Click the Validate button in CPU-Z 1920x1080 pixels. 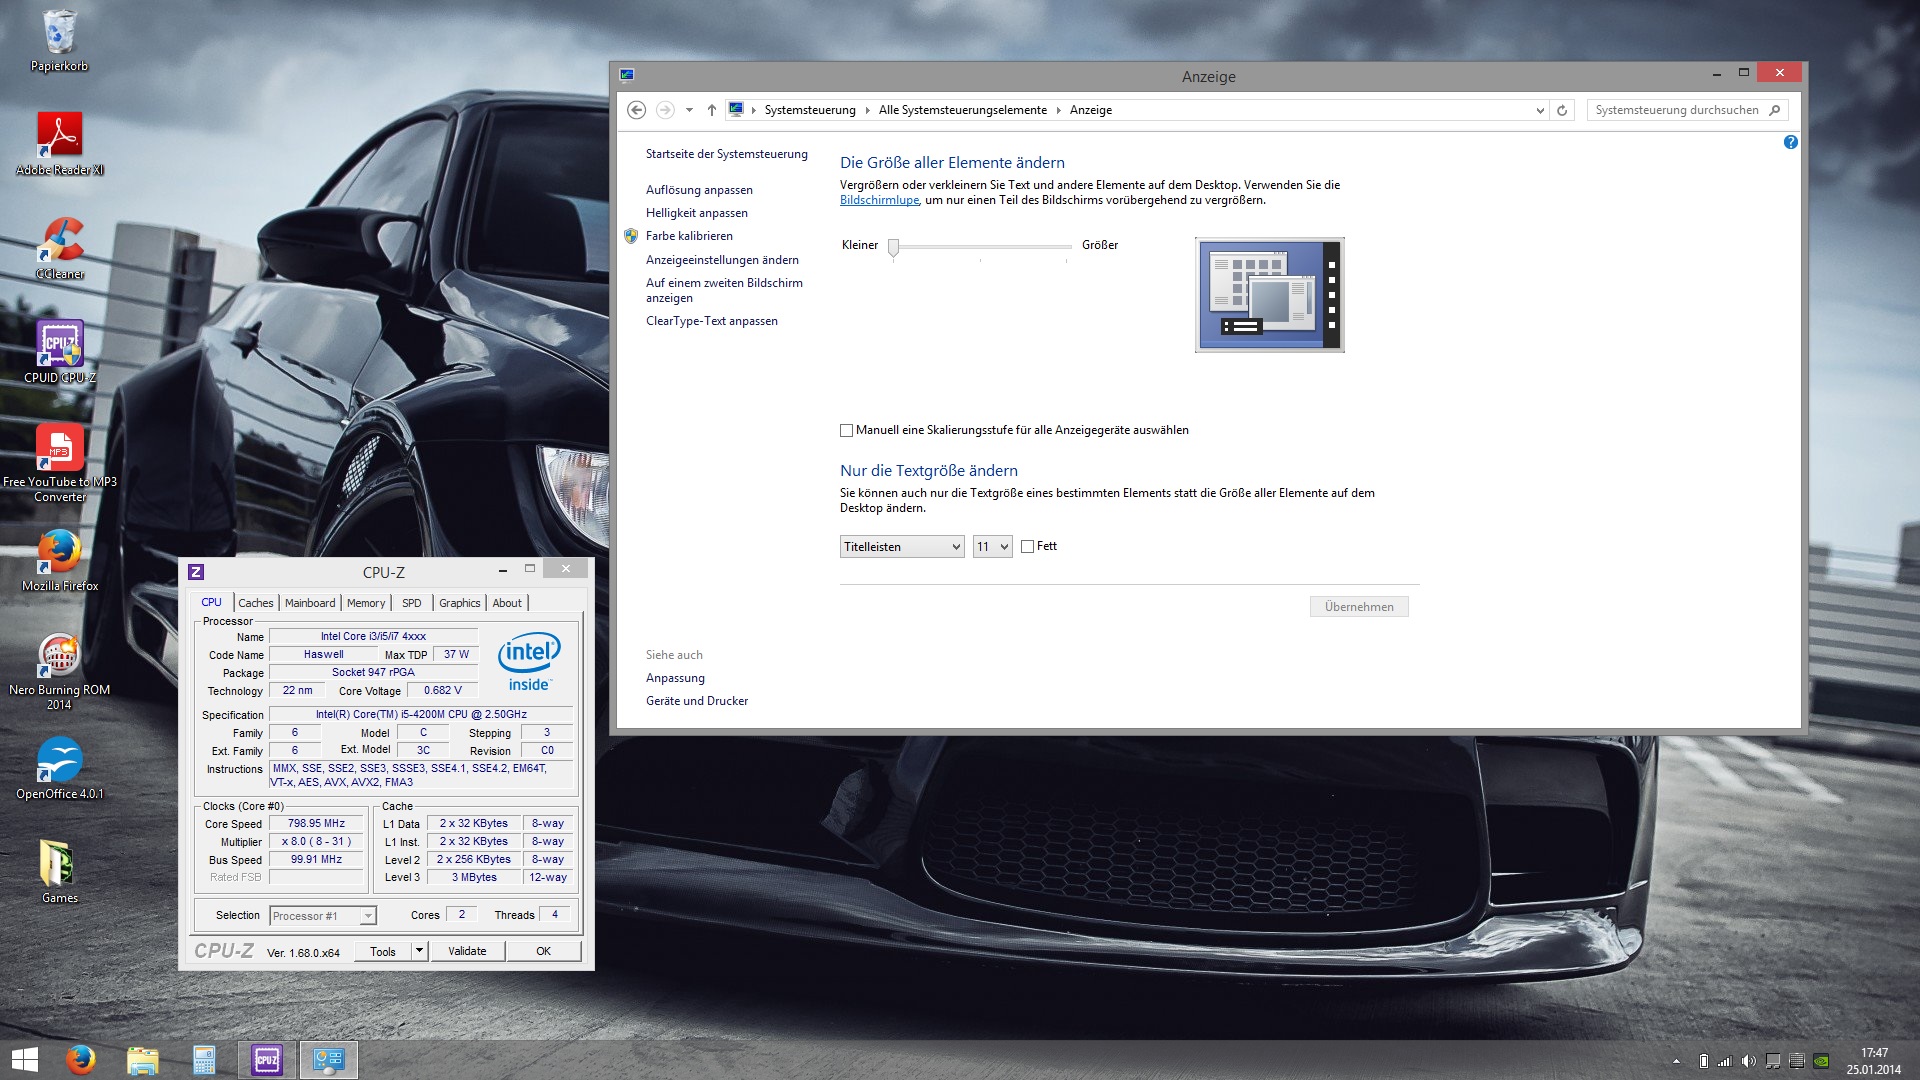click(x=467, y=951)
